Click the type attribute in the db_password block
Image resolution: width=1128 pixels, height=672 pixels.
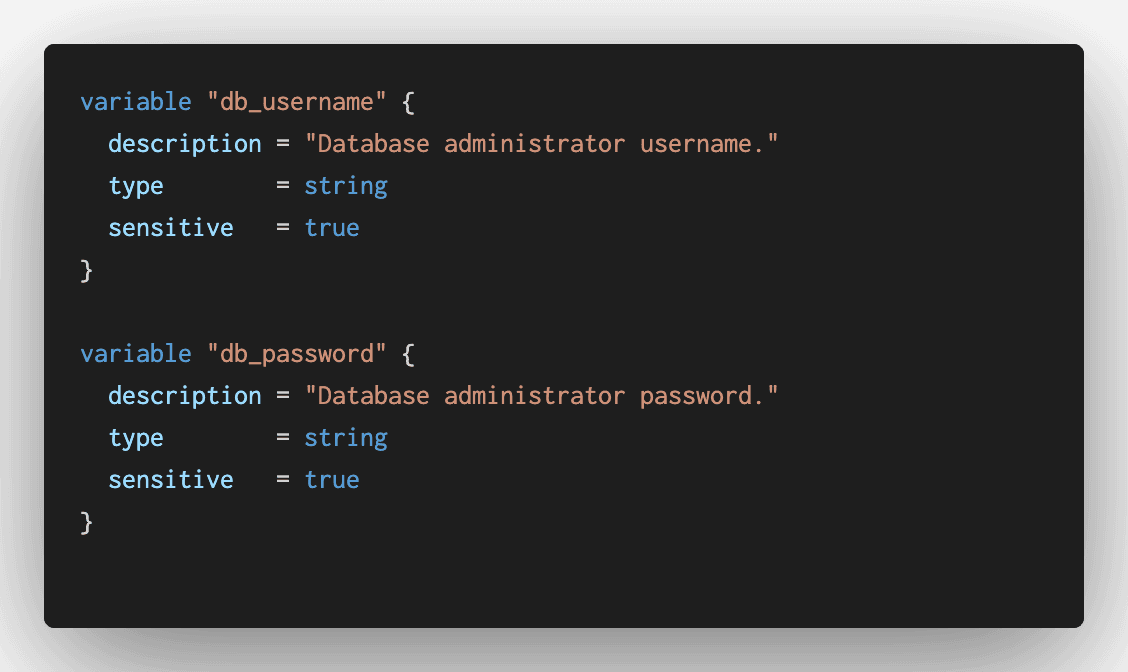(136, 438)
